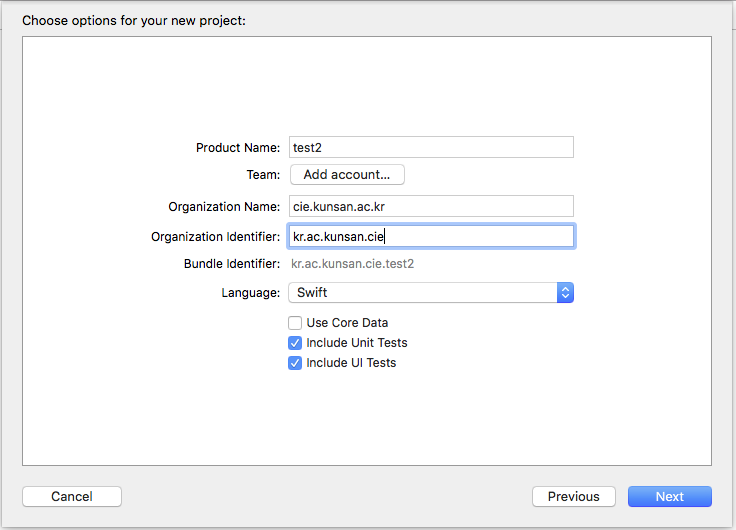Viewport: 736px width, 530px height.
Task: Enable the Use Core Data checkbox
Action: (295, 323)
